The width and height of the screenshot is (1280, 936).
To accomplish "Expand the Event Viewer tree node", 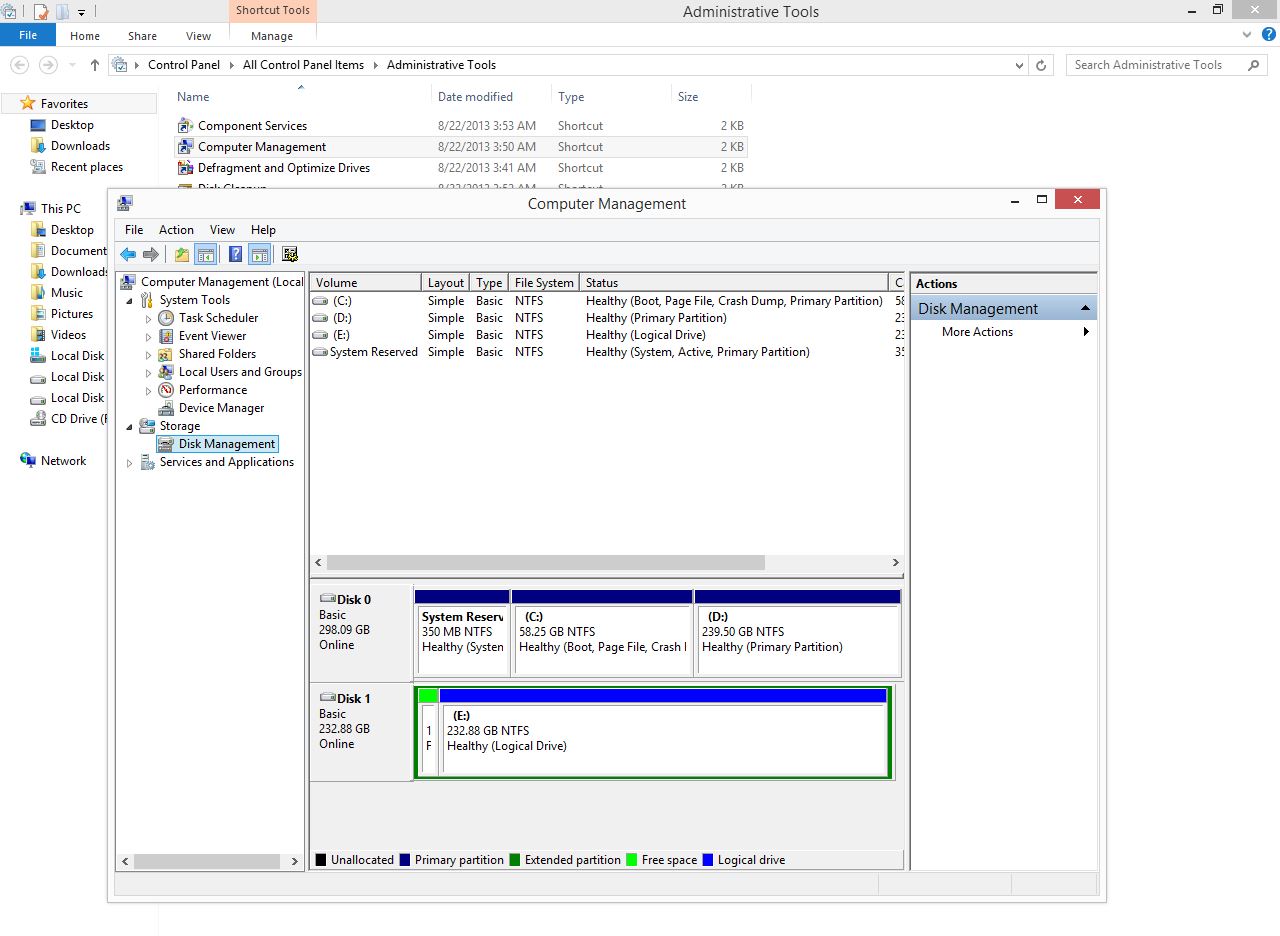I will tap(148, 337).
